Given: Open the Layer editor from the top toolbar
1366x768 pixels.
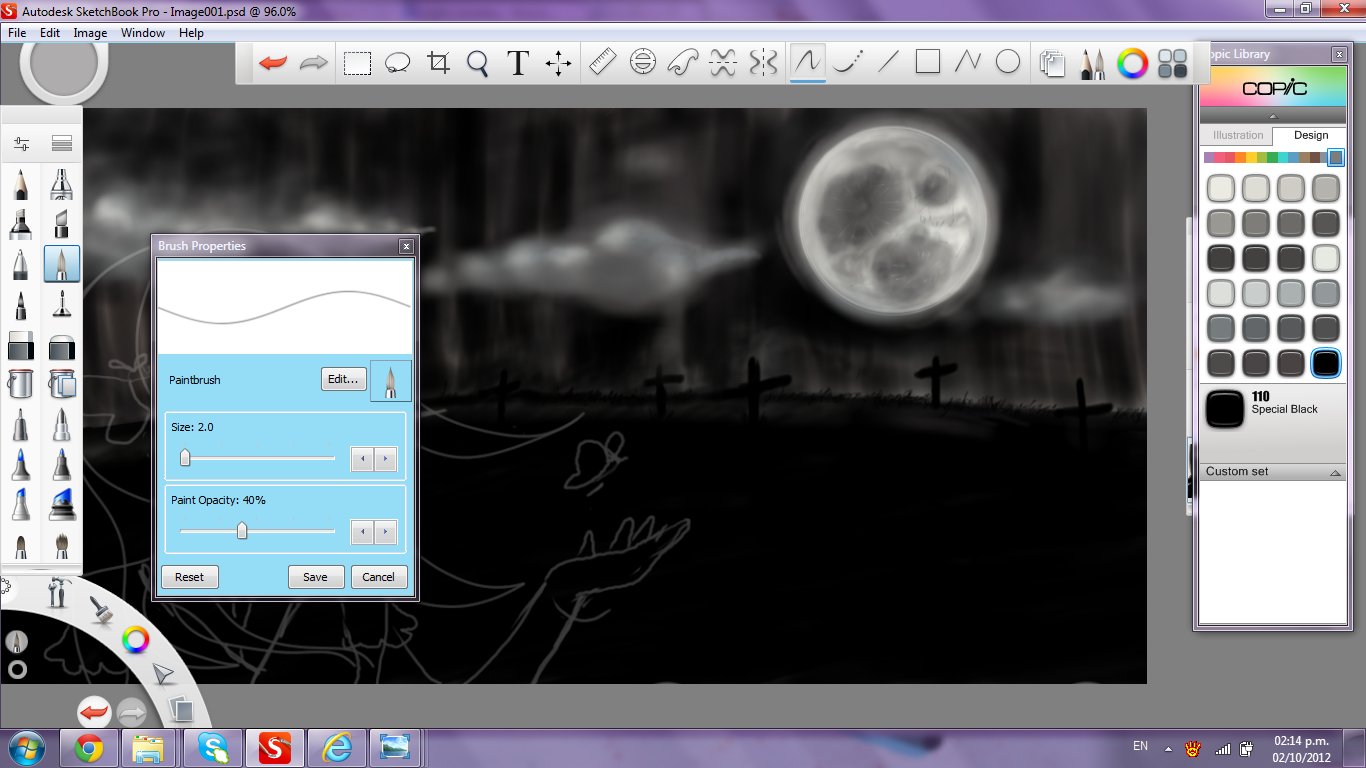Looking at the screenshot, I should pos(1051,63).
